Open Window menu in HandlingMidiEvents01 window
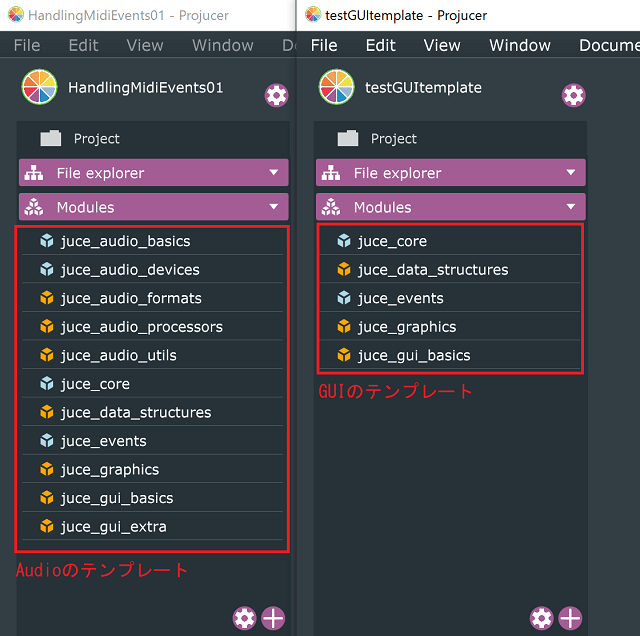 pyautogui.click(x=223, y=45)
